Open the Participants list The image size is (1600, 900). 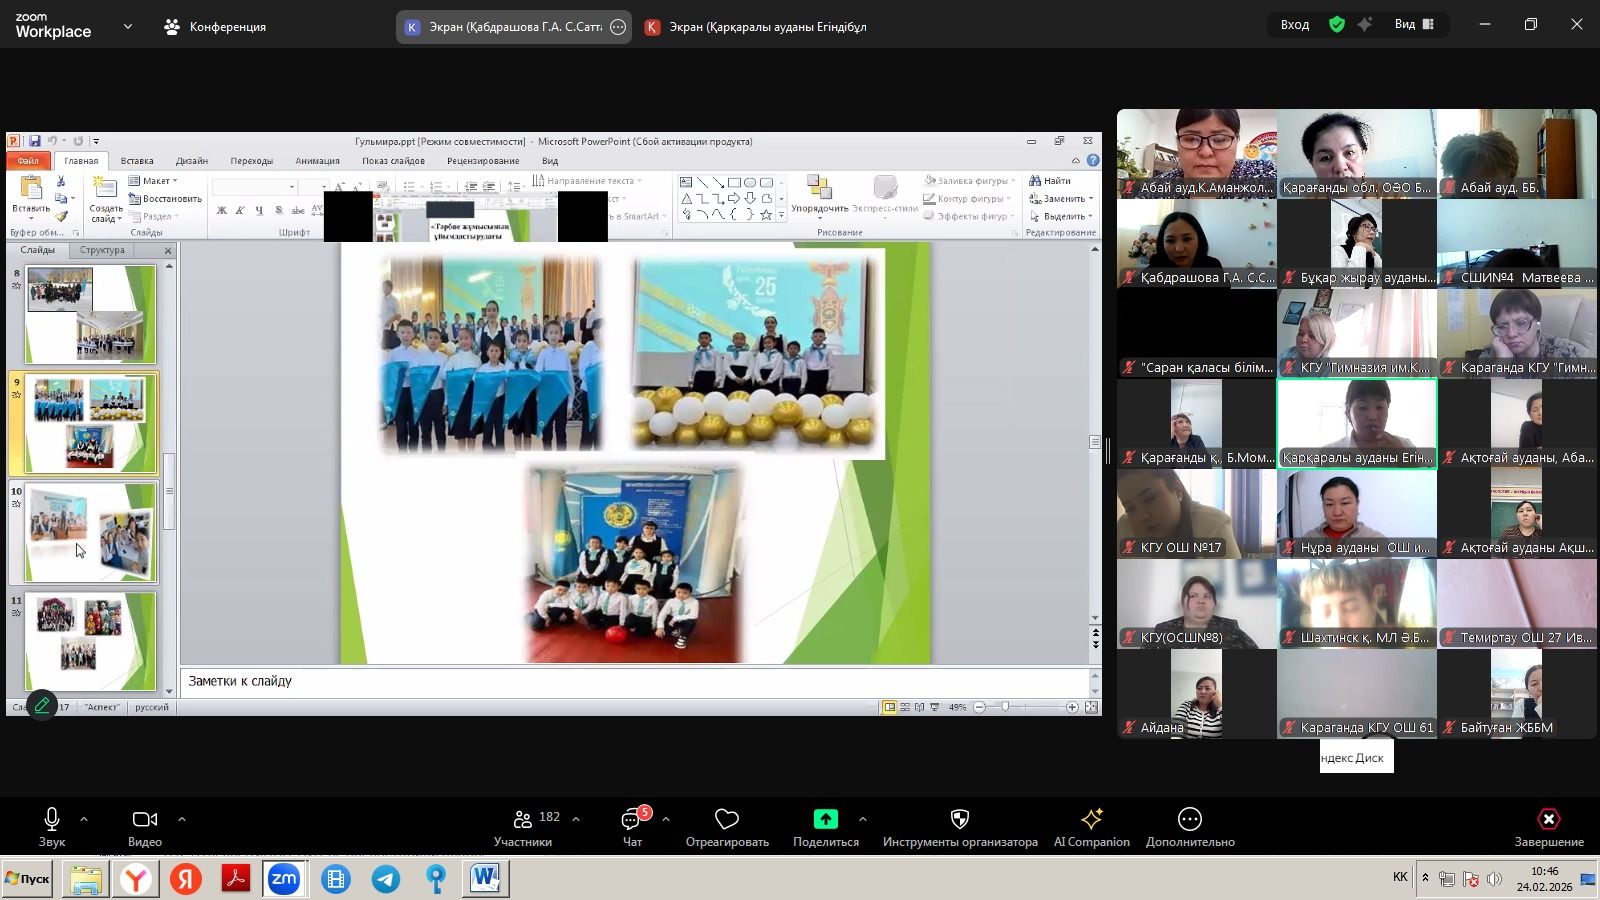pos(523,826)
